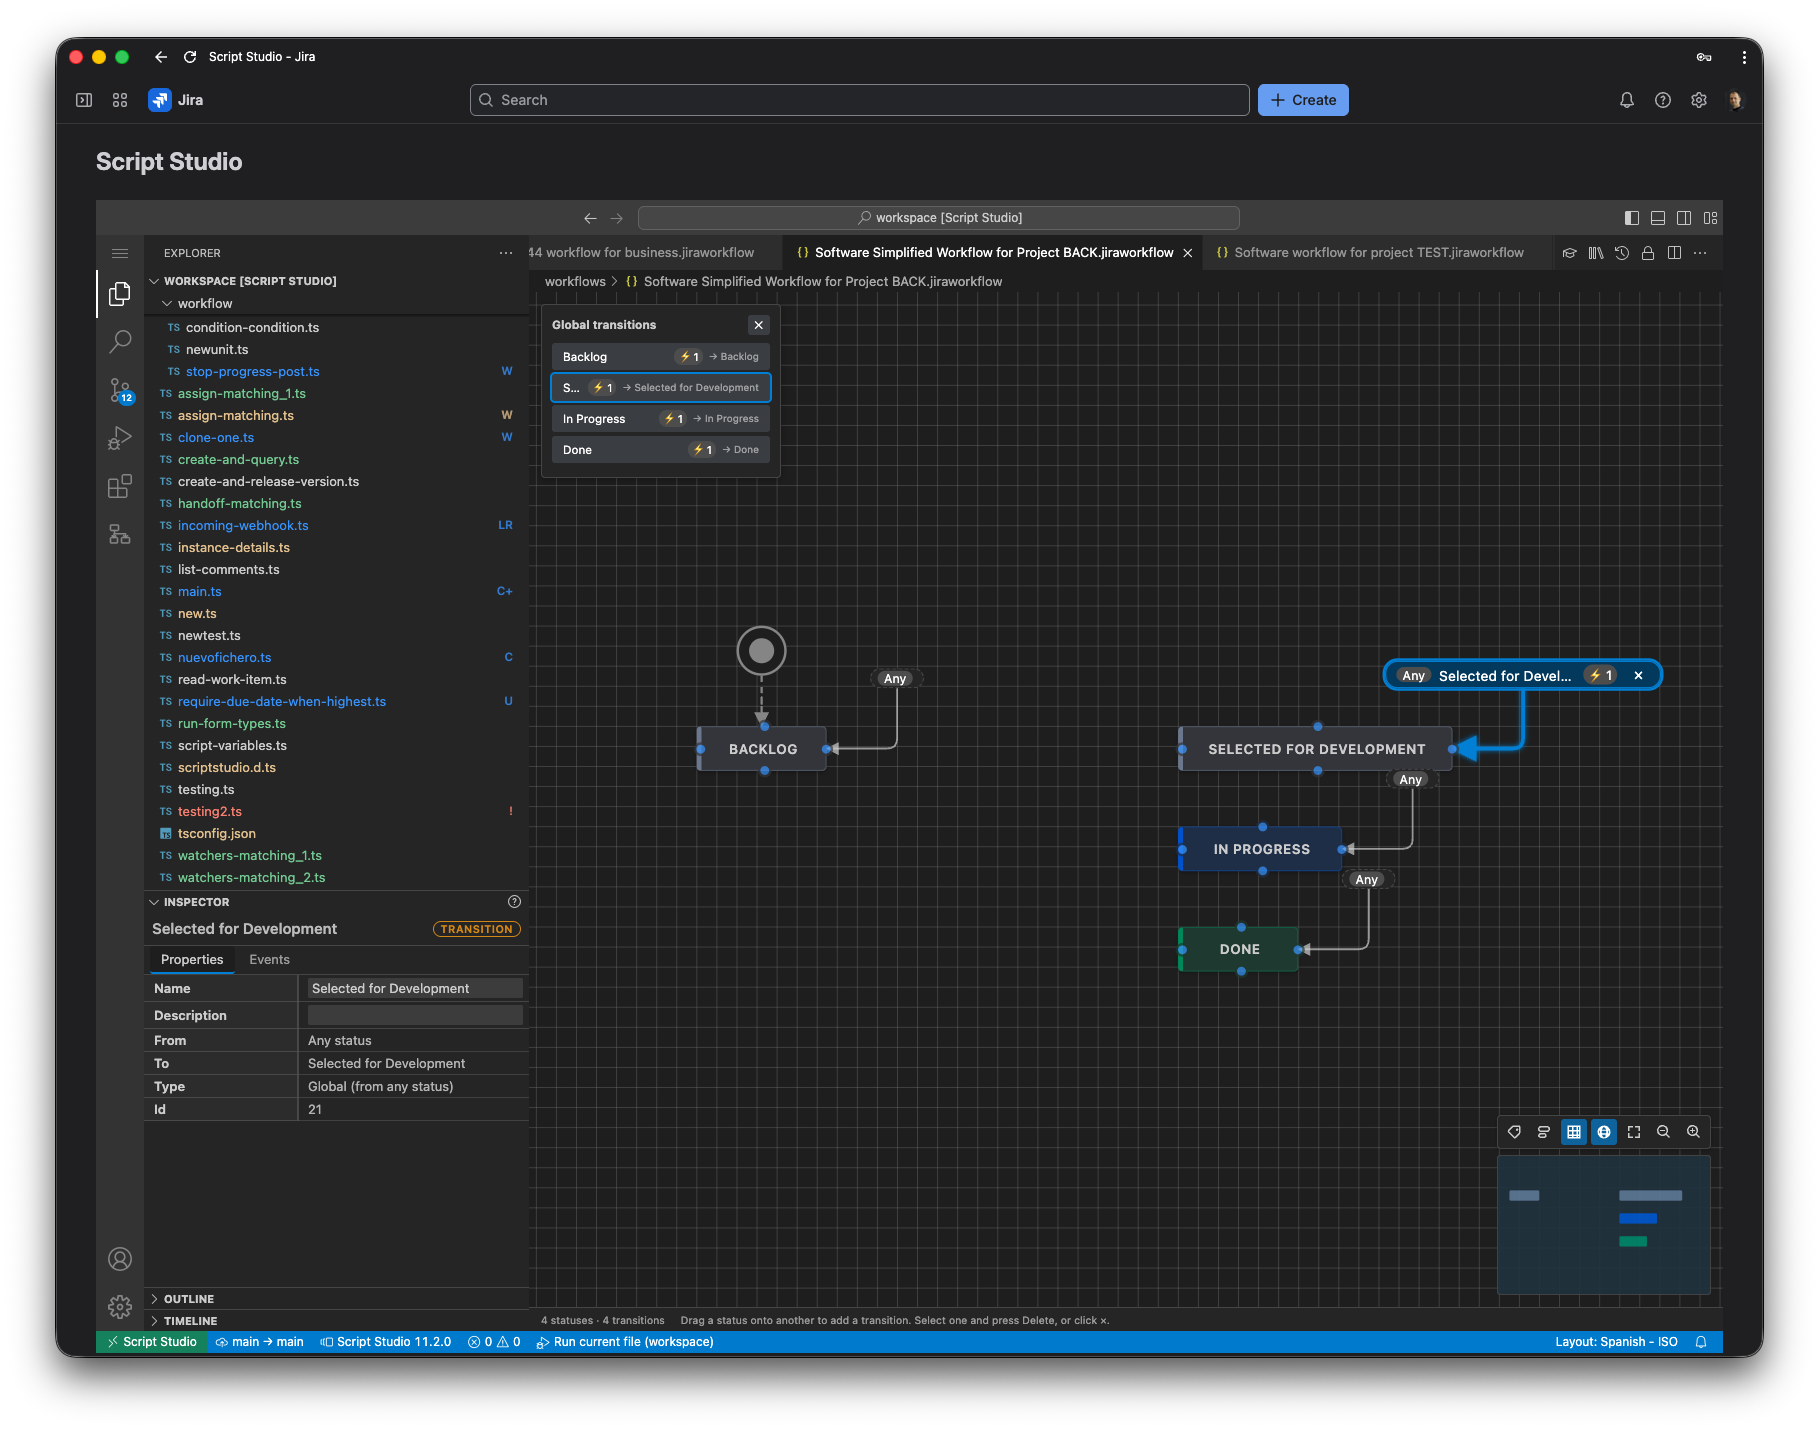Click the Name field Selected for Development
Image resolution: width=1819 pixels, height=1431 pixels.
point(415,988)
